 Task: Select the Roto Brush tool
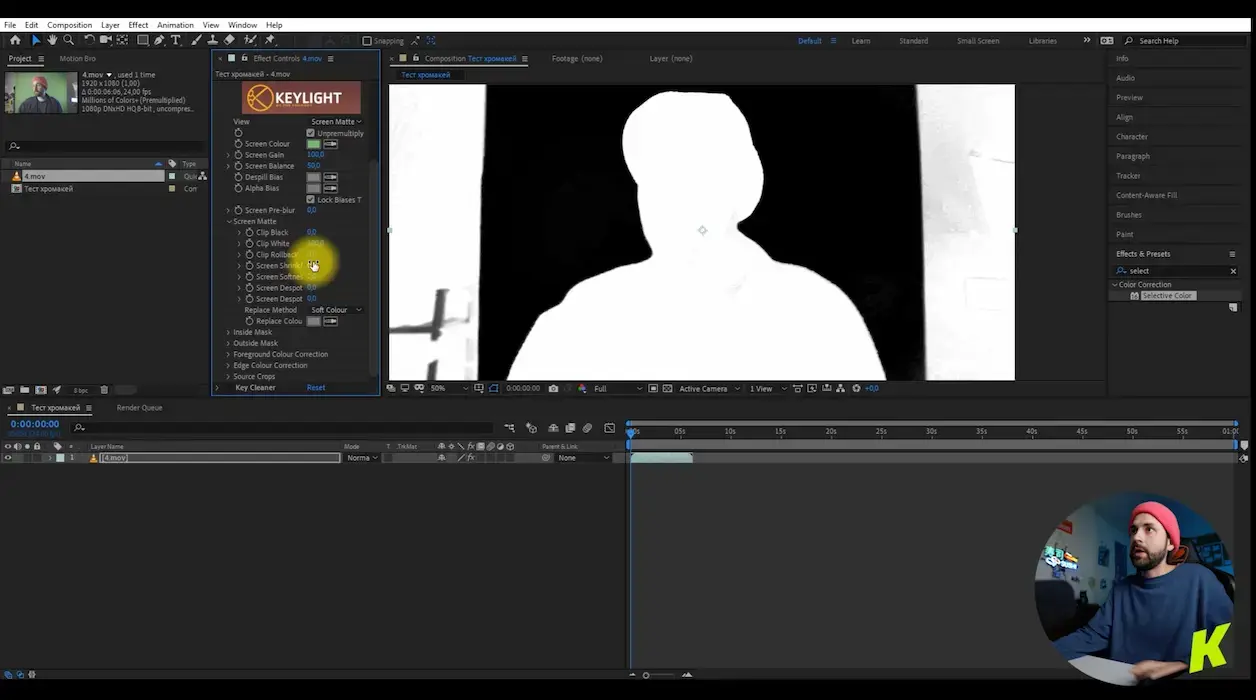[x=250, y=40]
